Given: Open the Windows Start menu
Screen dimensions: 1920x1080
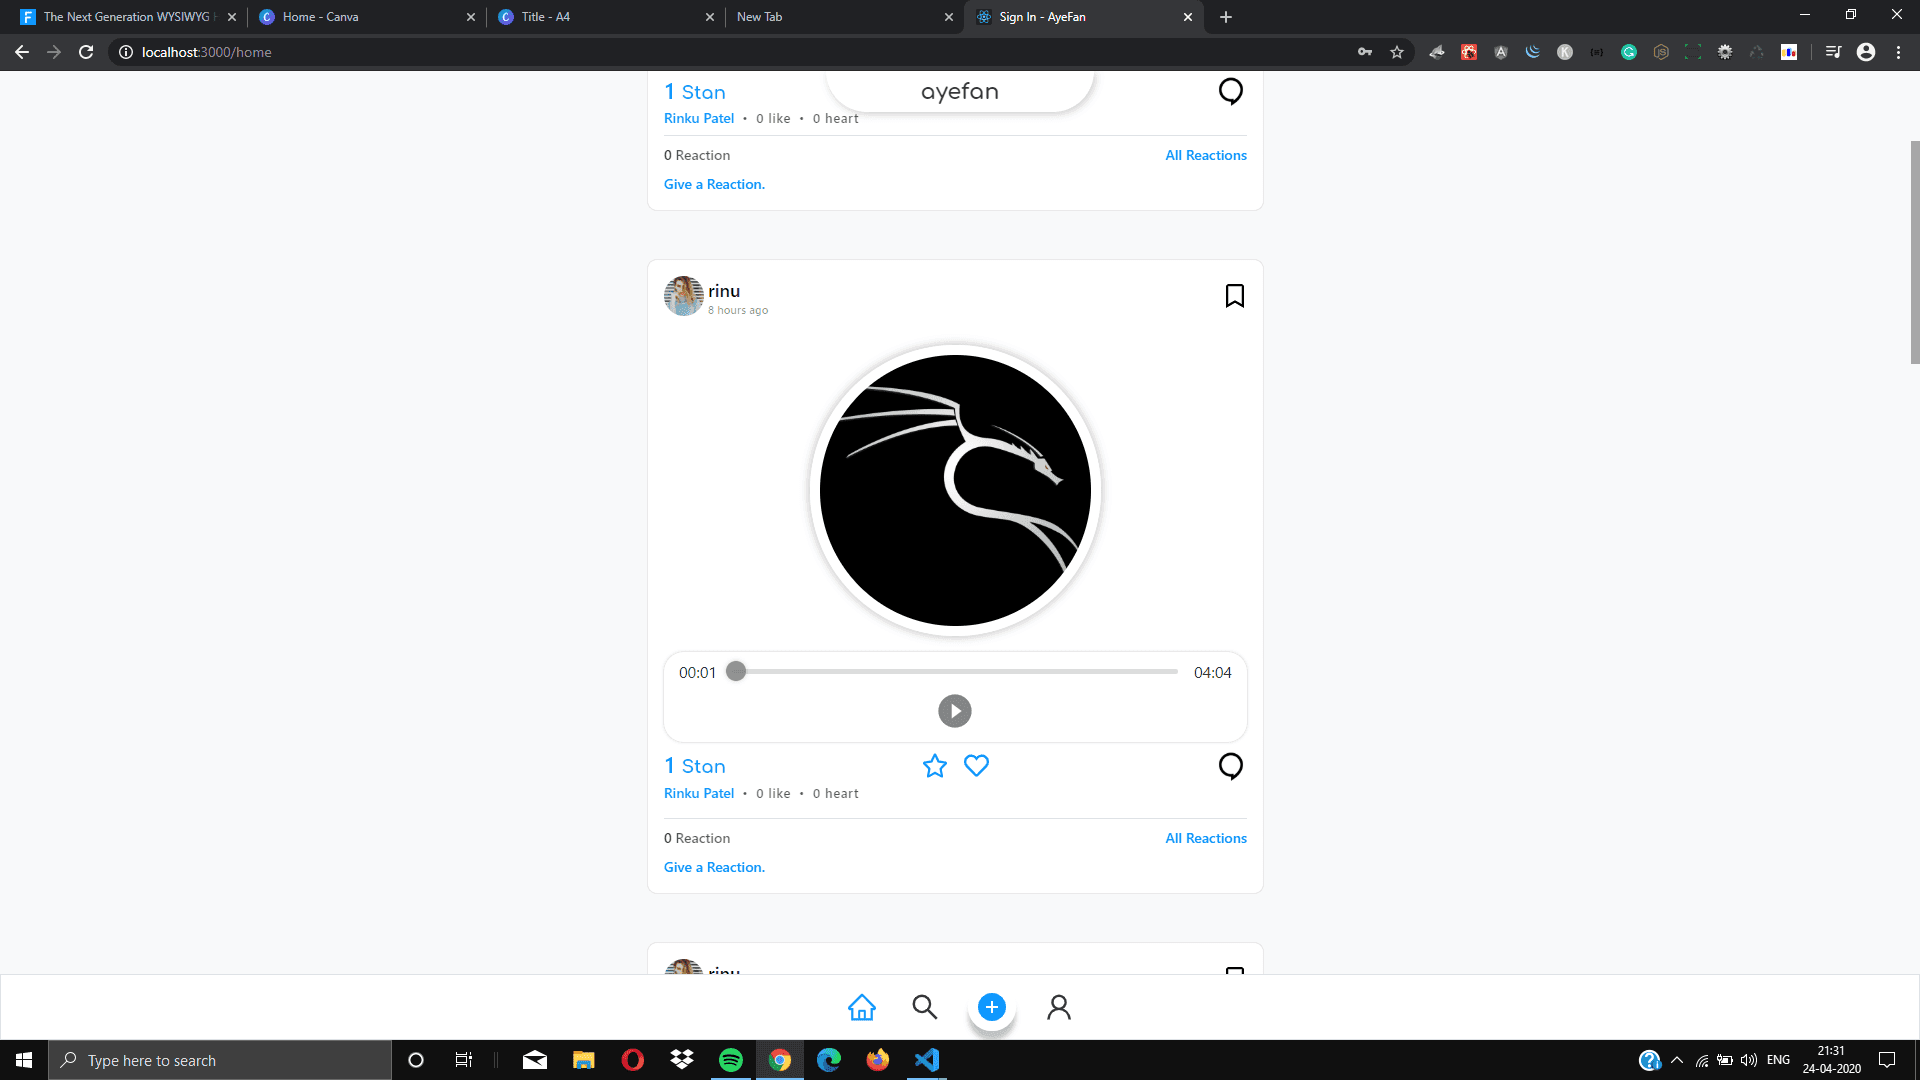Looking at the screenshot, I should tap(24, 1060).
